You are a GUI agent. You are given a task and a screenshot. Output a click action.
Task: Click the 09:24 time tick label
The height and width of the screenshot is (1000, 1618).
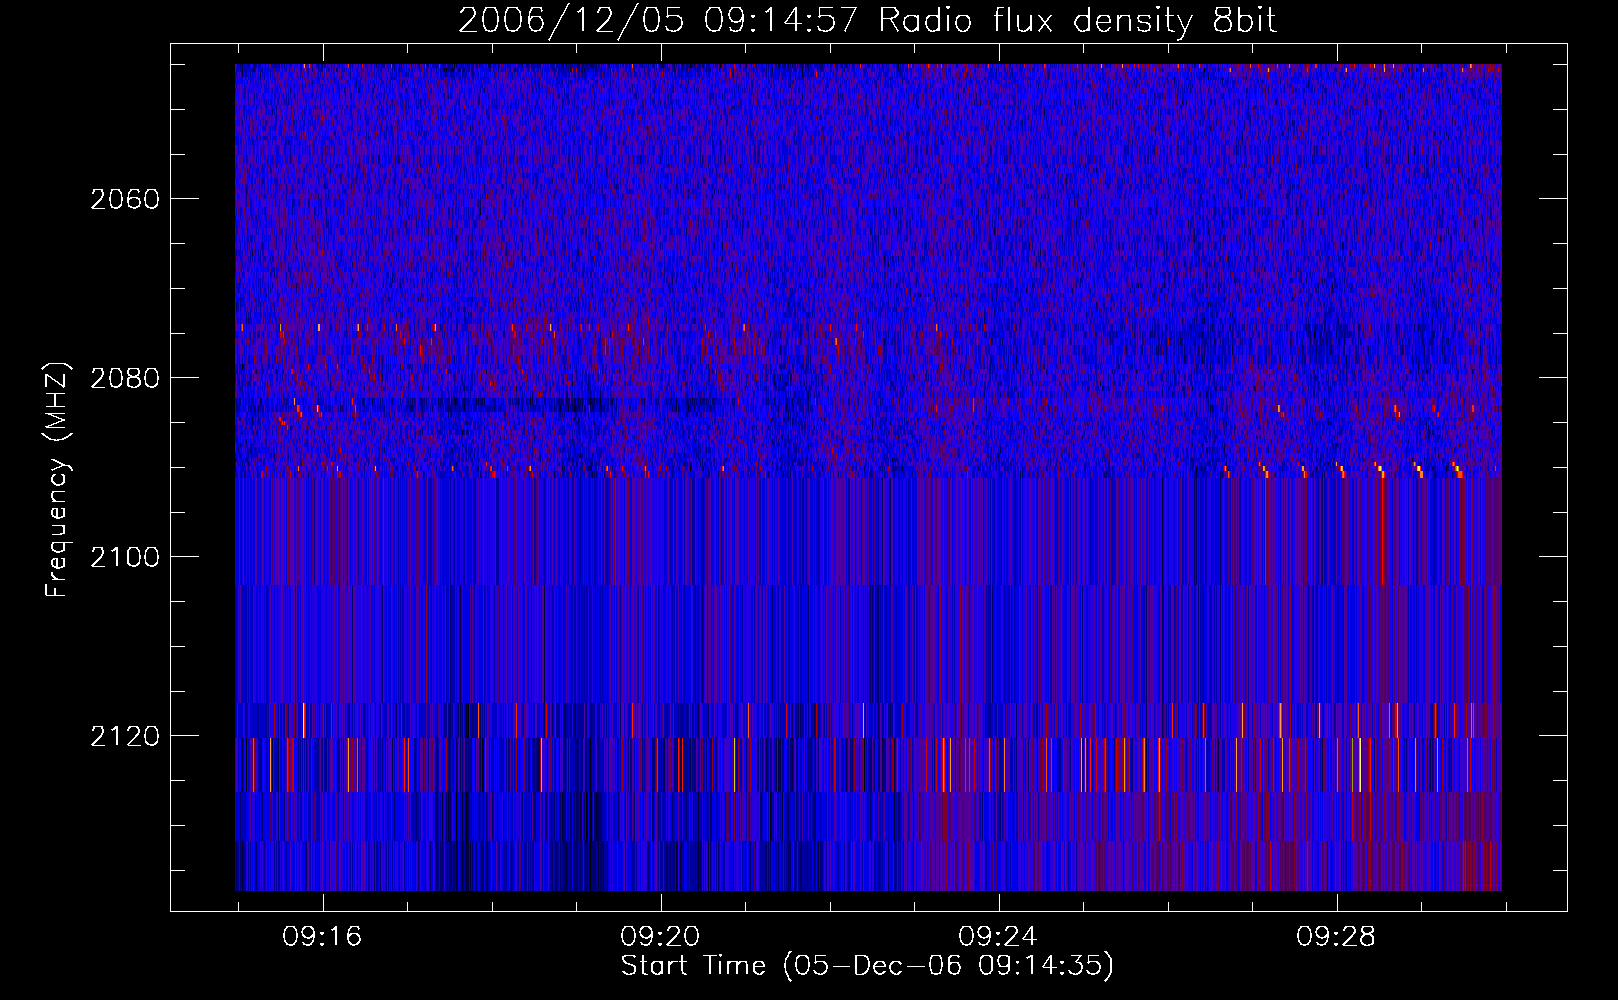point(998,937)
